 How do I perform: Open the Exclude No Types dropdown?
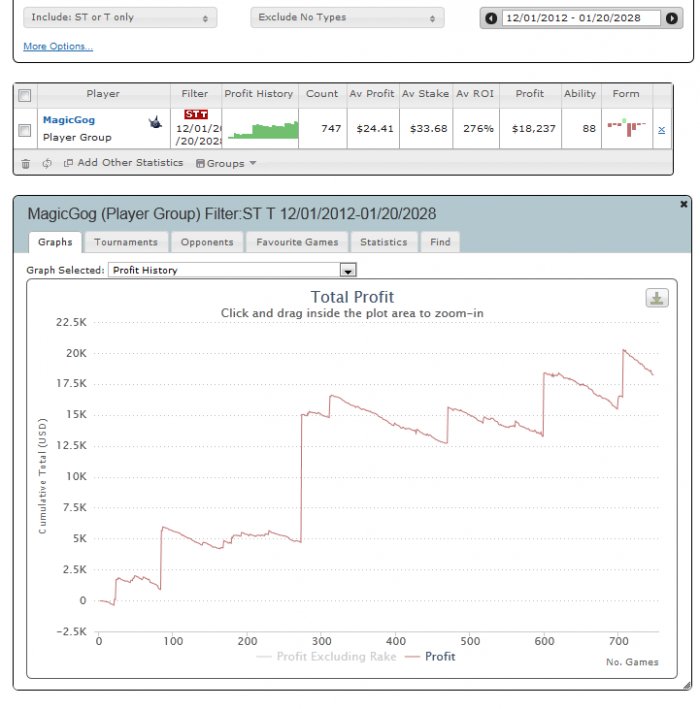(347, 18)
